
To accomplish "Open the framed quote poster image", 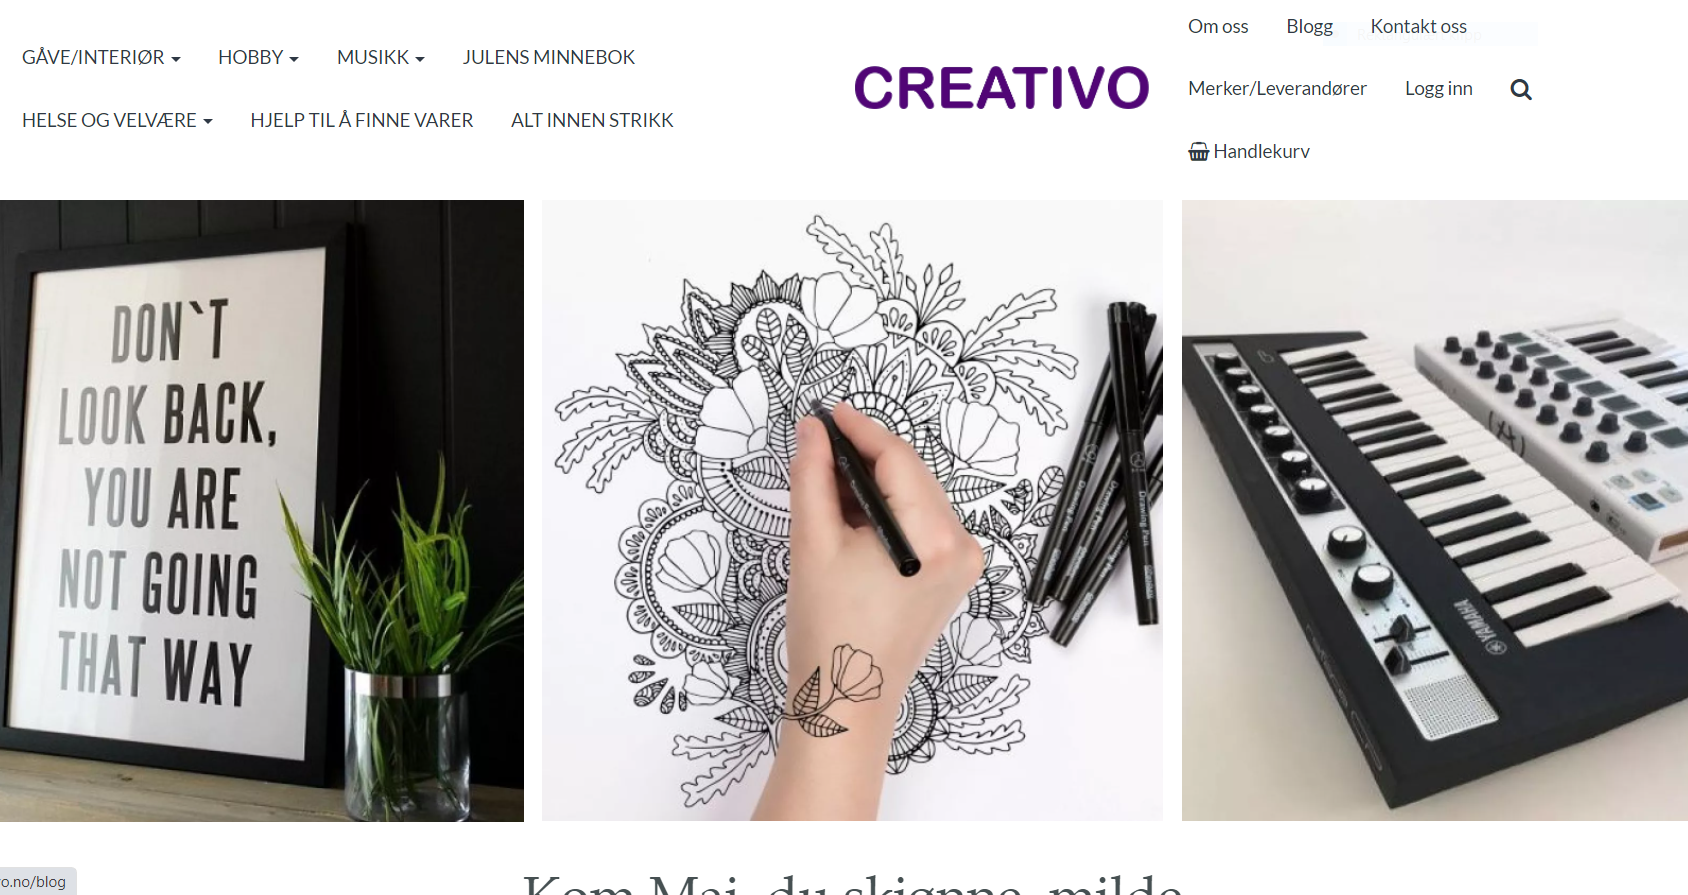I will (262, 511).
